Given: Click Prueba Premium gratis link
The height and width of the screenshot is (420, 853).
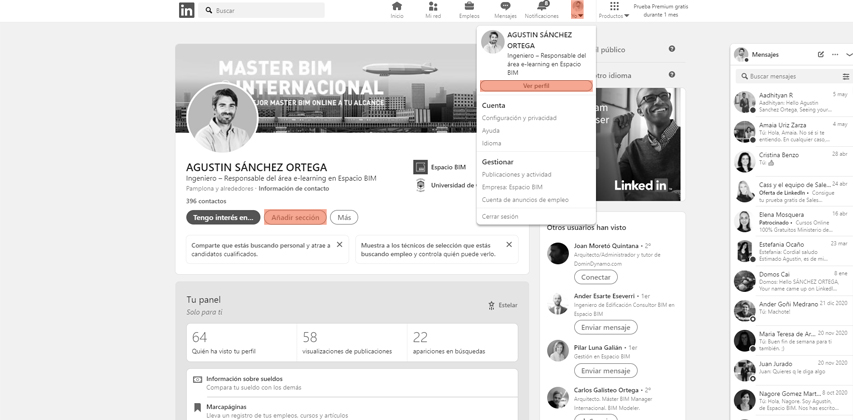Looking at the screenshot, I should point(661,11).
